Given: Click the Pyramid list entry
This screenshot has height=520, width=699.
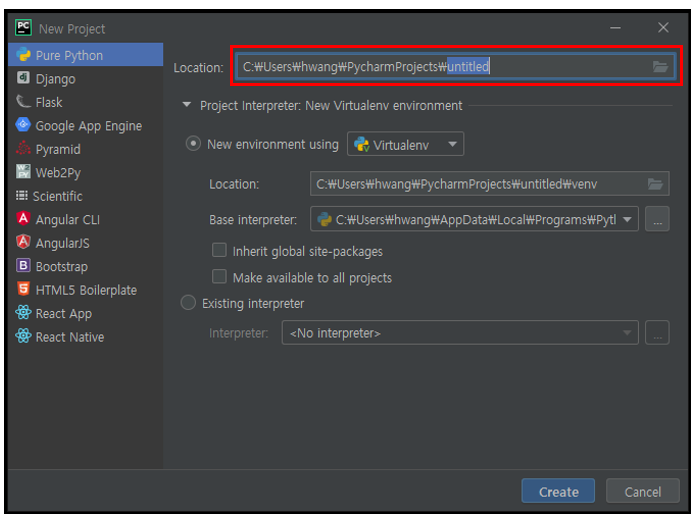Looking at the screenshot, I should tap(86, 149).
